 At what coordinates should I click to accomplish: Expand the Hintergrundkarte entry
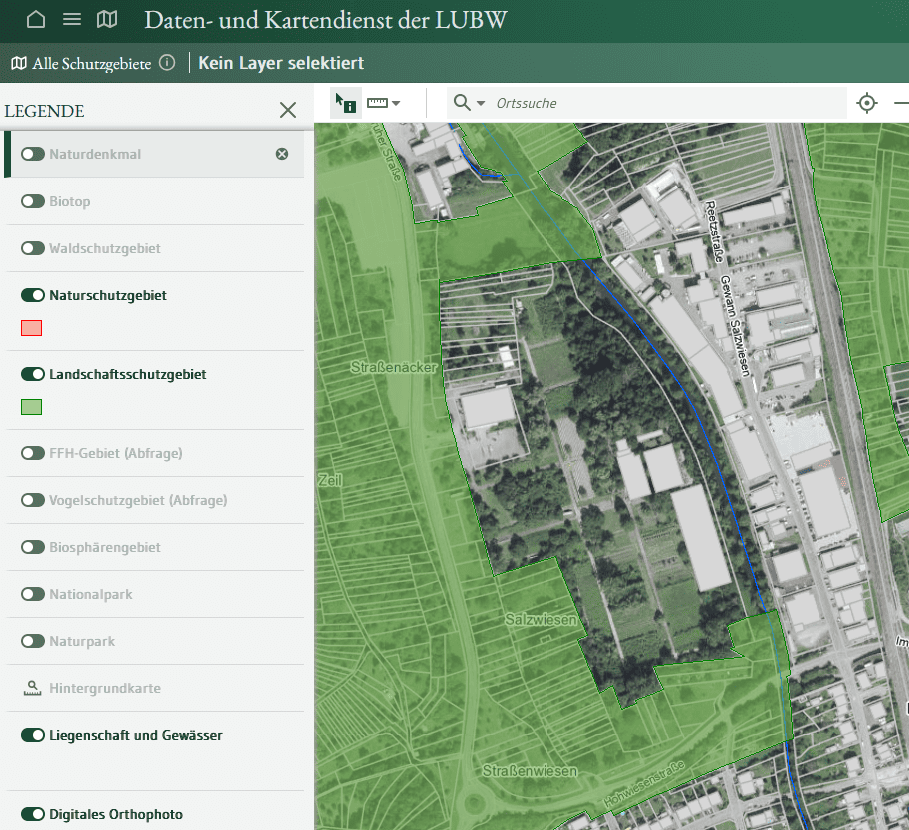[104, 688]
